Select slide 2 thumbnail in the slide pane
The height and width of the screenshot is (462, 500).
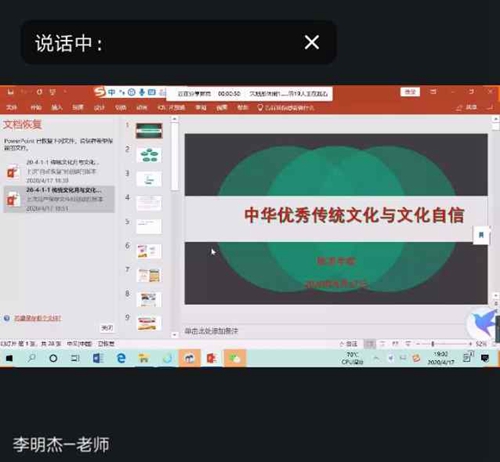coord(149,155)
